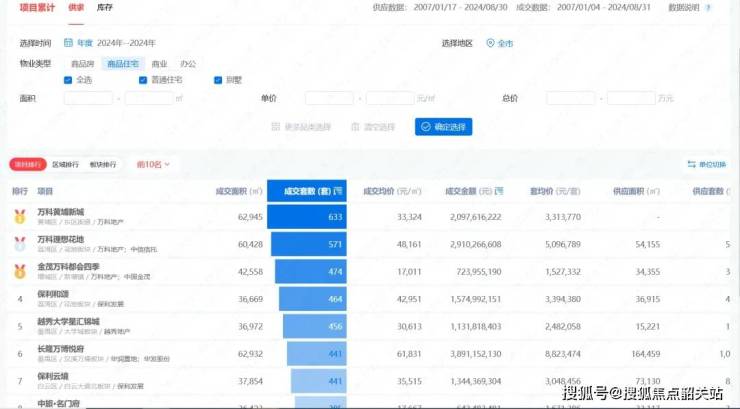Click the calendar icon beside 年度
740x409 pixels.
point(69,43)
